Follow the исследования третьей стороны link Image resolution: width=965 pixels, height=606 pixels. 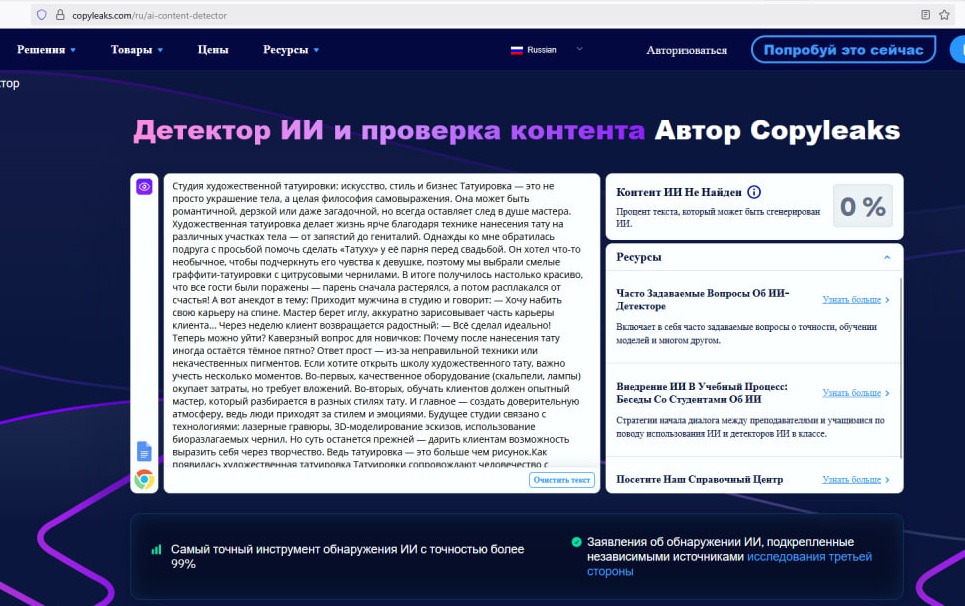[729, 564]
